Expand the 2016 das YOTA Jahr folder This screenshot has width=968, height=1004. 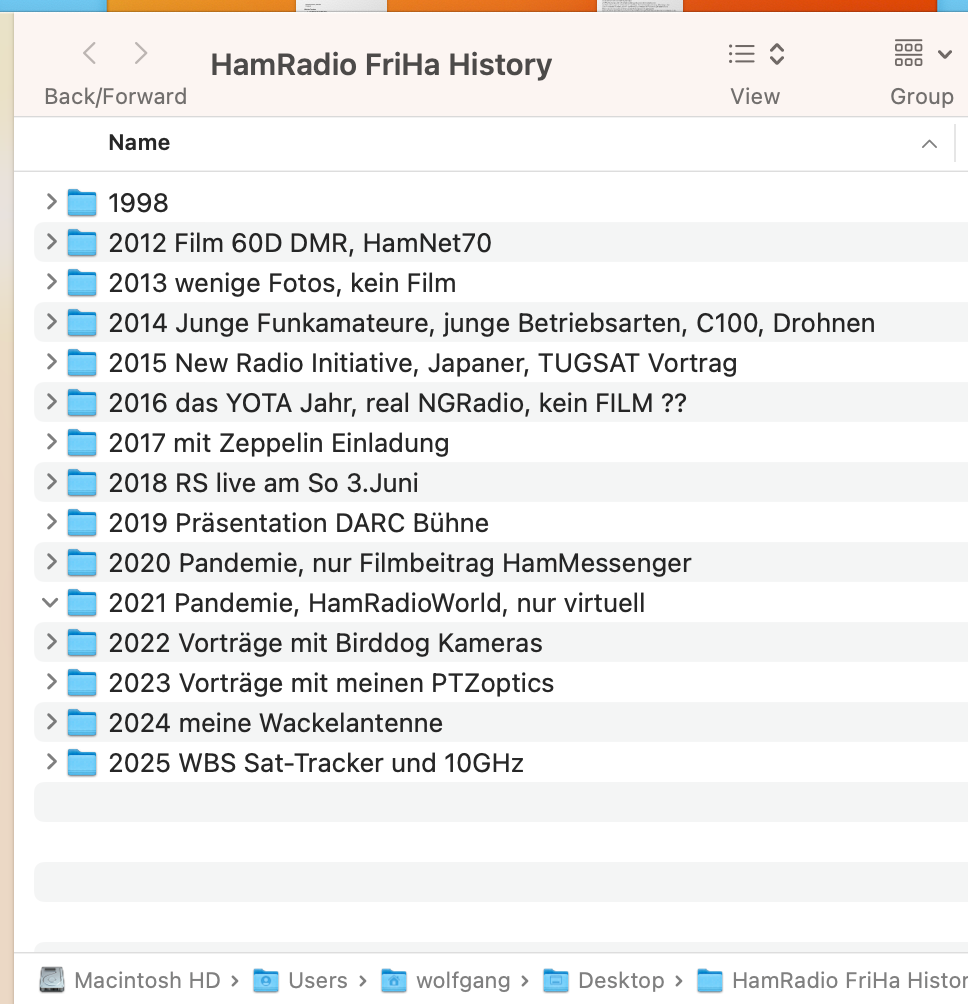[x=51, y=403]
